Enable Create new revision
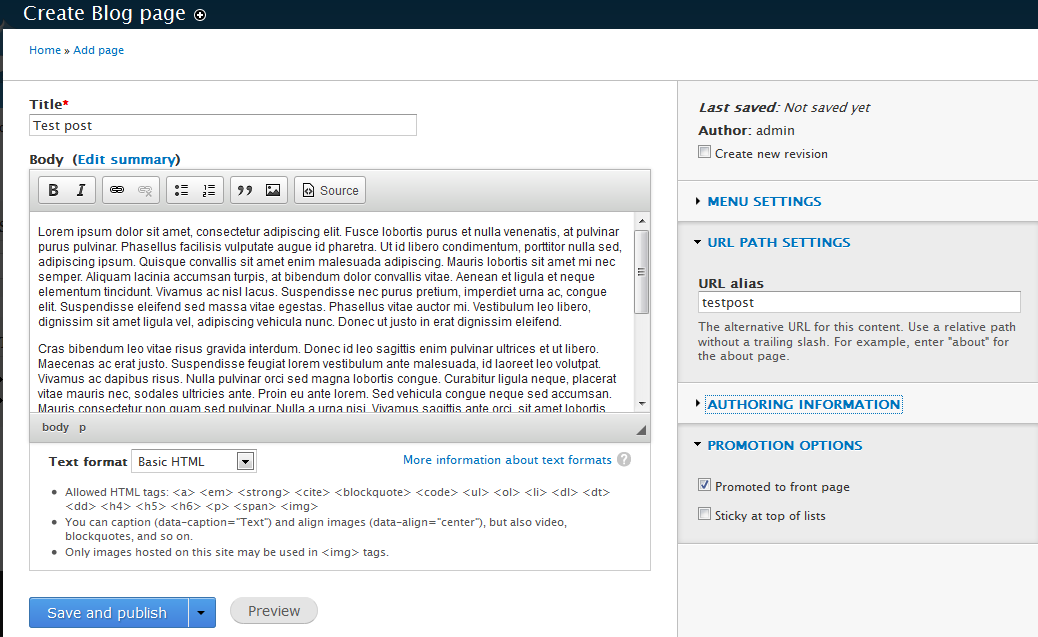Viewport: 1038px width, 637px height. coord(705,153)
